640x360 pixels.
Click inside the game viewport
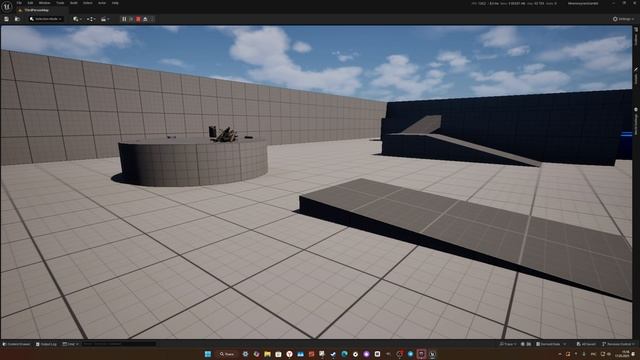[x=316, y=182]
